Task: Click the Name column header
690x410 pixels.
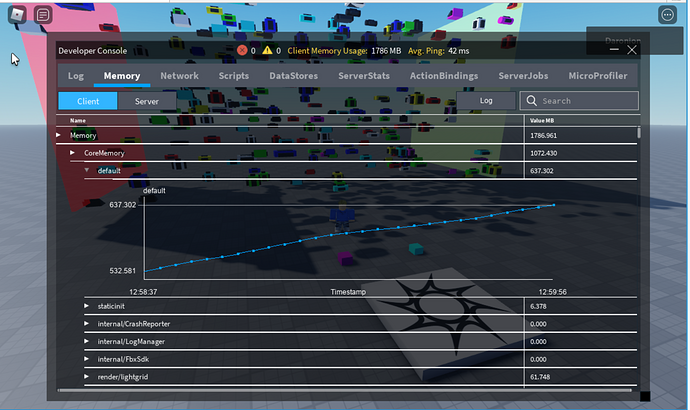Action: [78, 121]
